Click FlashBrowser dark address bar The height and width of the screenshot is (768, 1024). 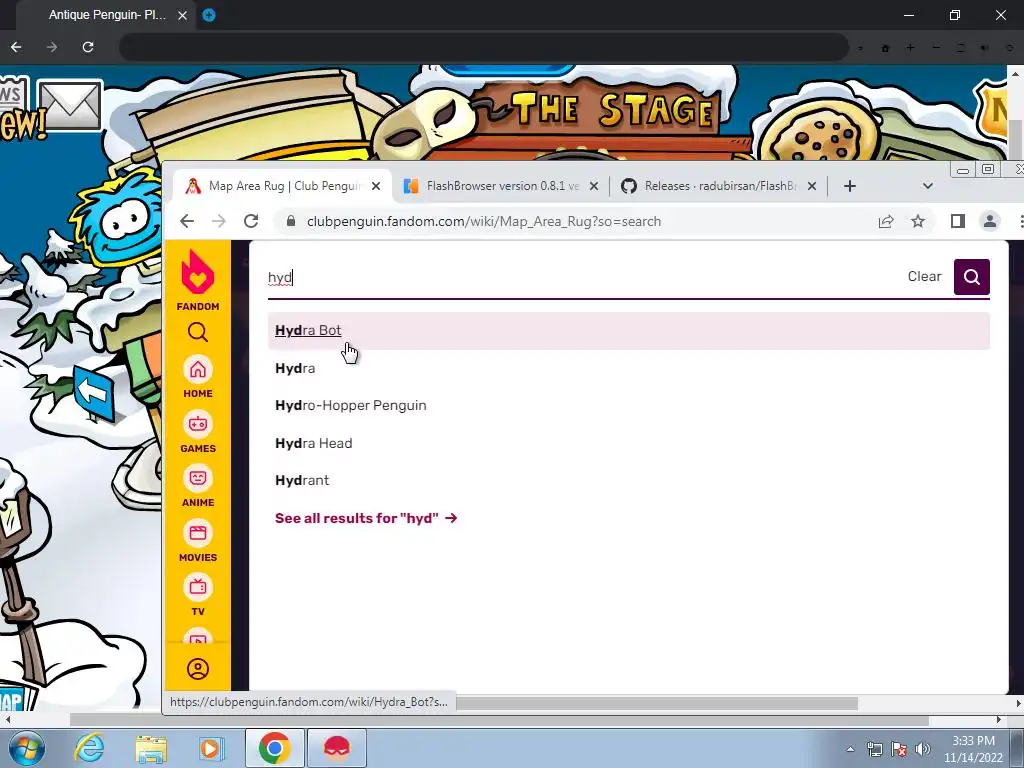click(483, 47)
